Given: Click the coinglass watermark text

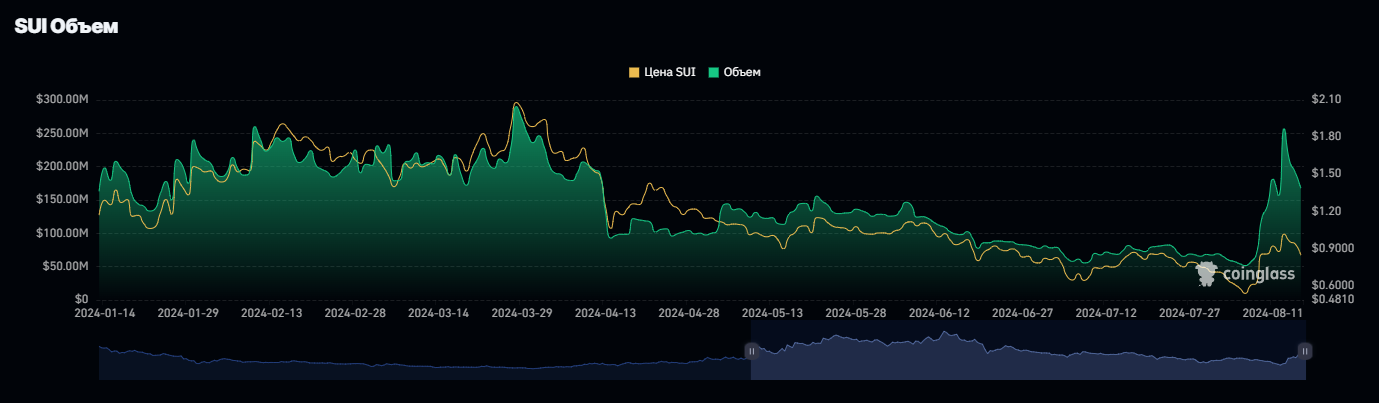Looking at the screenshot, I should 1259,274.
